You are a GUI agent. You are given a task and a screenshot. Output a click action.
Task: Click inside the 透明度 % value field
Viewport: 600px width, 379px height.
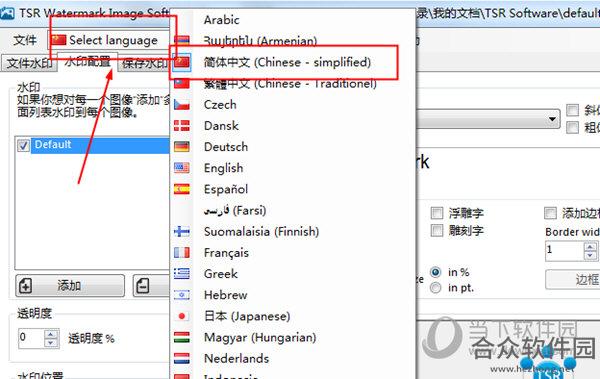point(31,338)
